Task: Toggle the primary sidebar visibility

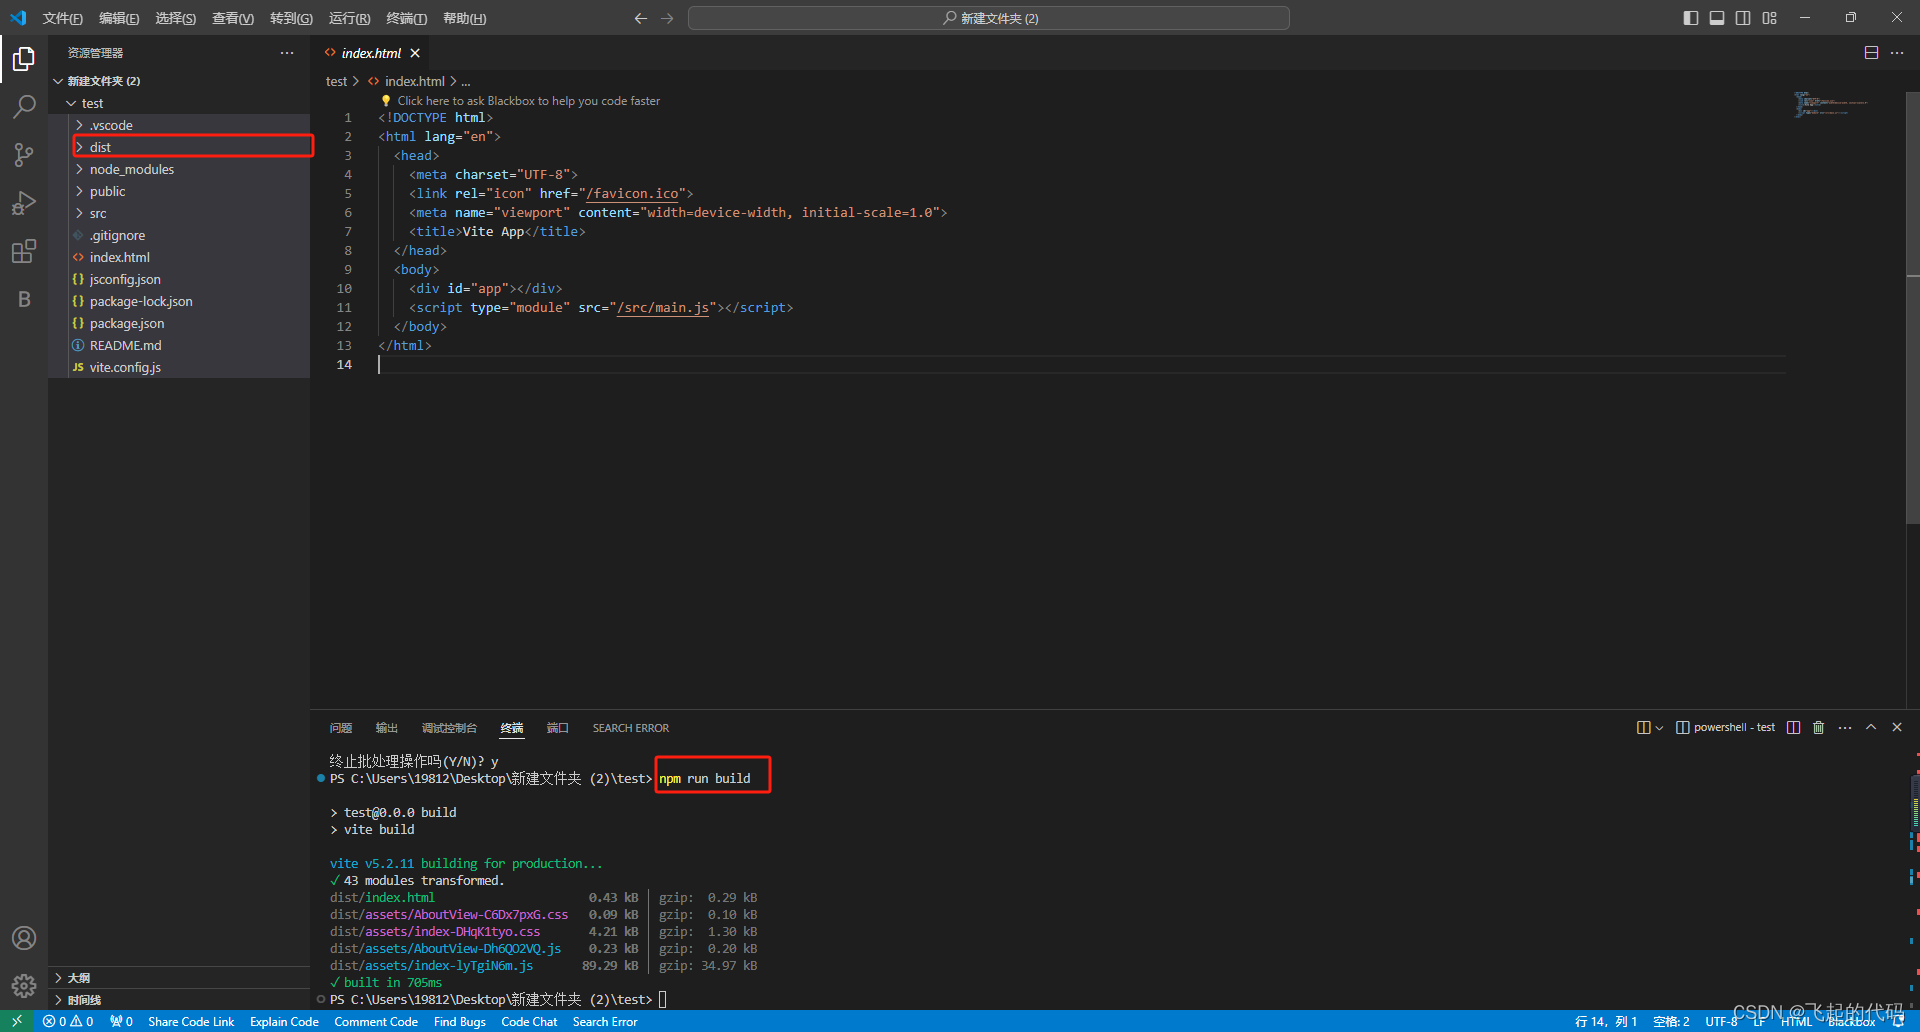Action: tap(1691, 18)
